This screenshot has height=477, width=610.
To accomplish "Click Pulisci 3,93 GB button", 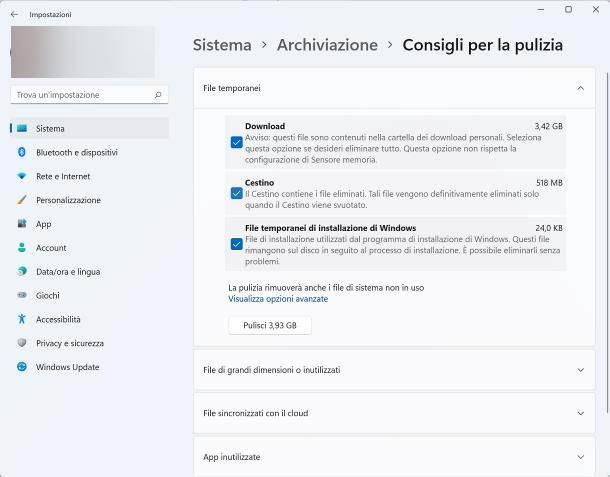I will (270, 325).
